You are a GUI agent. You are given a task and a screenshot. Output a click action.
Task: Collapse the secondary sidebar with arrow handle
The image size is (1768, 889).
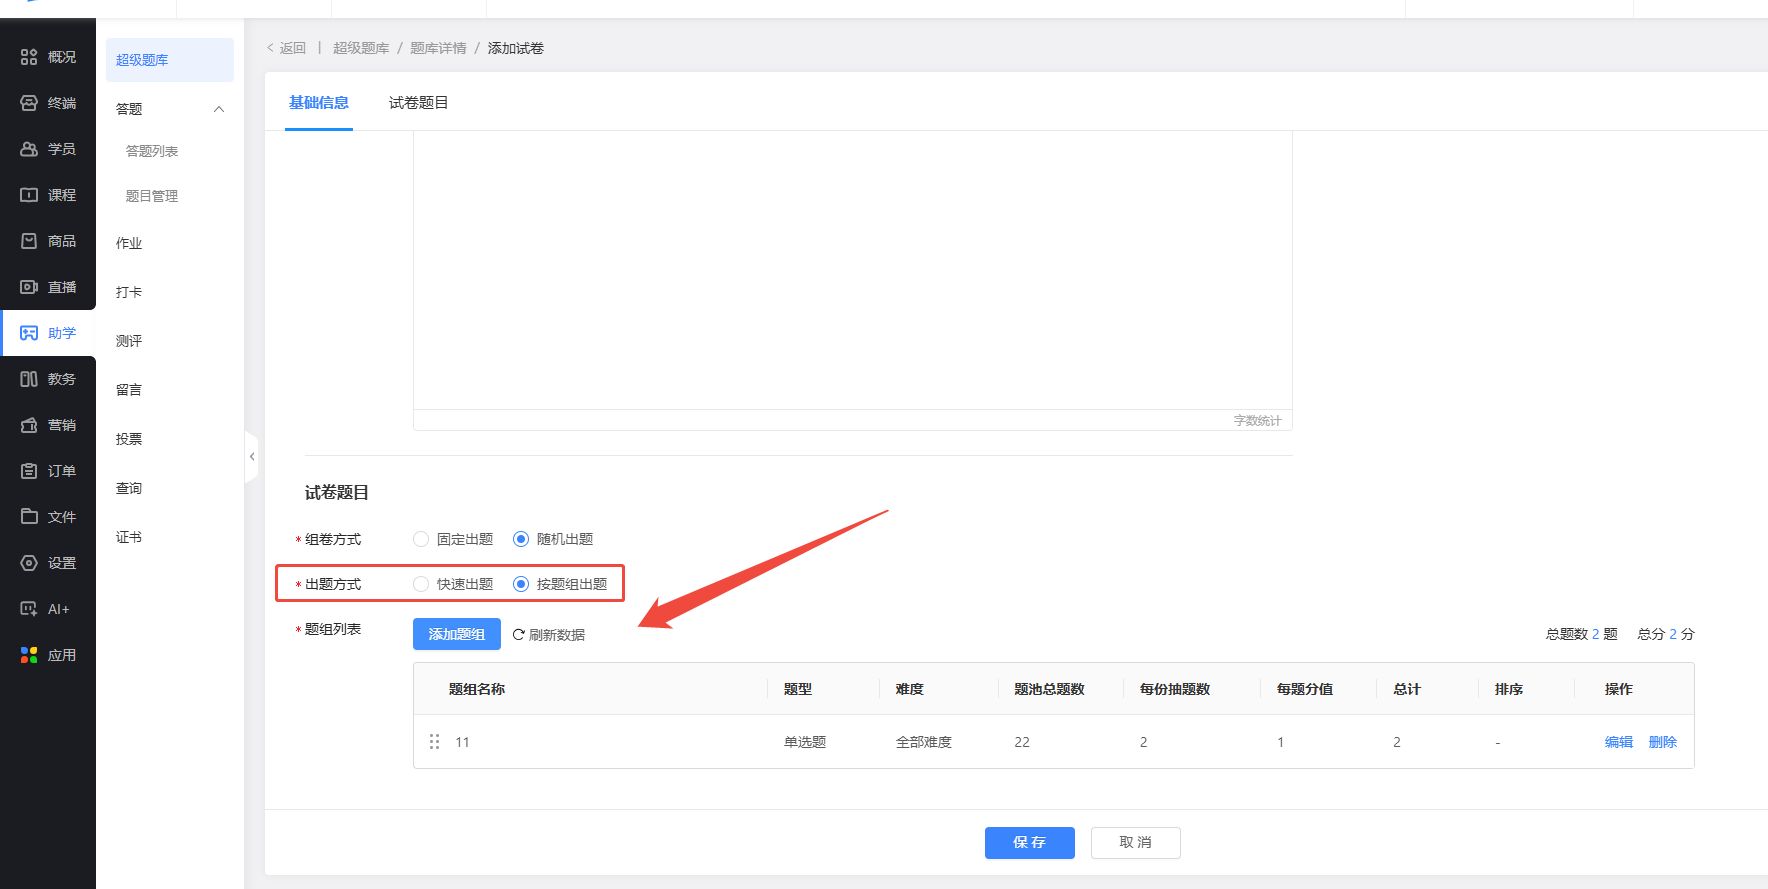(252, 456)
